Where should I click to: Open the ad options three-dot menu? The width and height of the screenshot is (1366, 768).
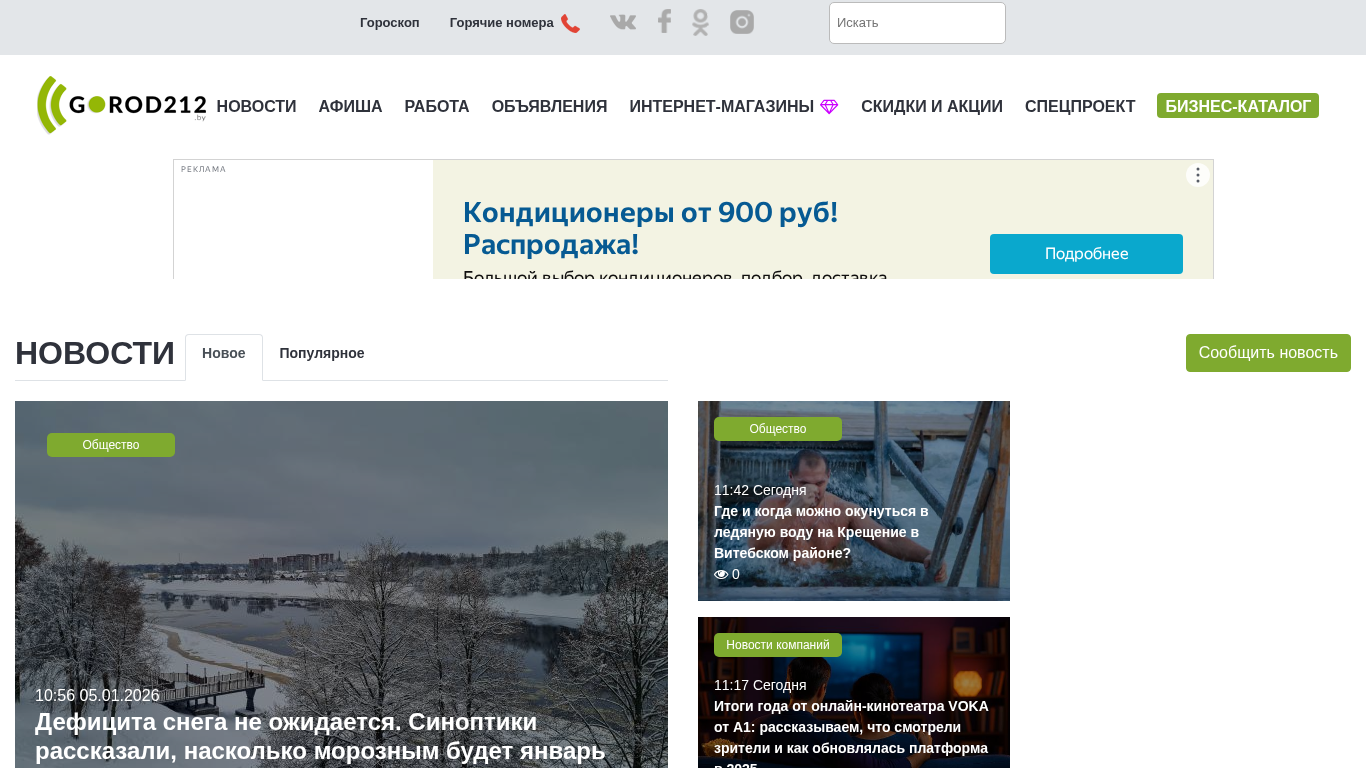pos(1198,175)
